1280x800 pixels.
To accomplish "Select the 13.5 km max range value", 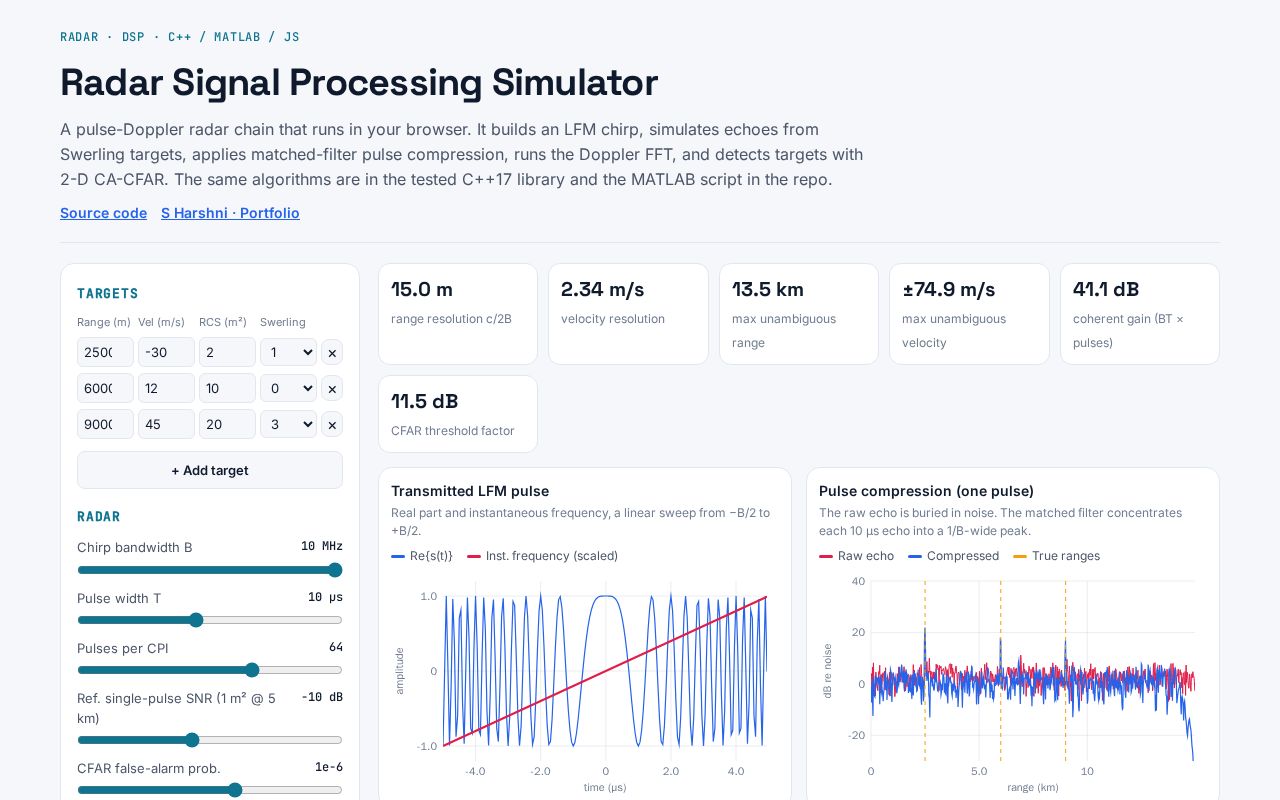I will point(768,289).
